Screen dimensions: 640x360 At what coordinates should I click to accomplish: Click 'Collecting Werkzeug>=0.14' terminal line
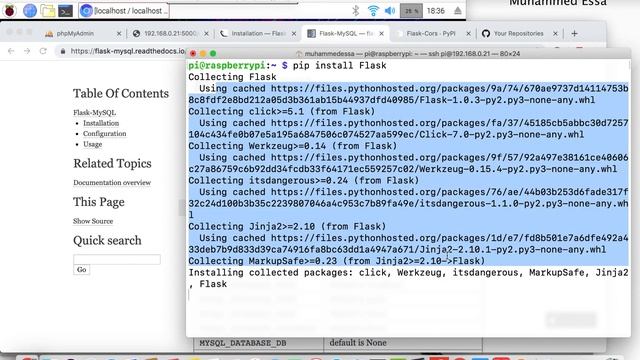[293, 146]
